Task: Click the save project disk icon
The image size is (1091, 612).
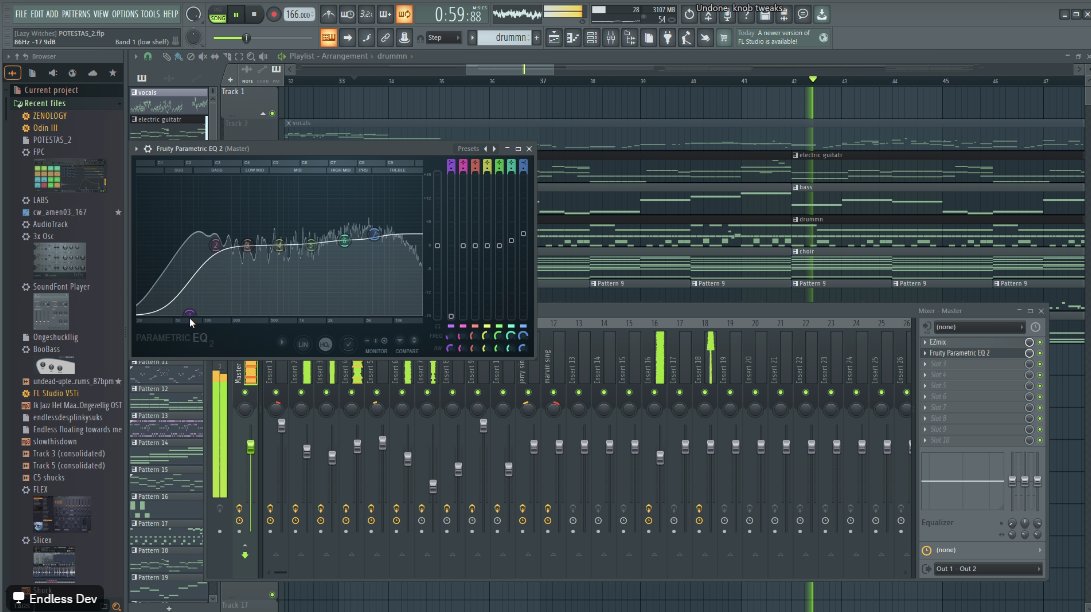Action: [x=765, y=14]
